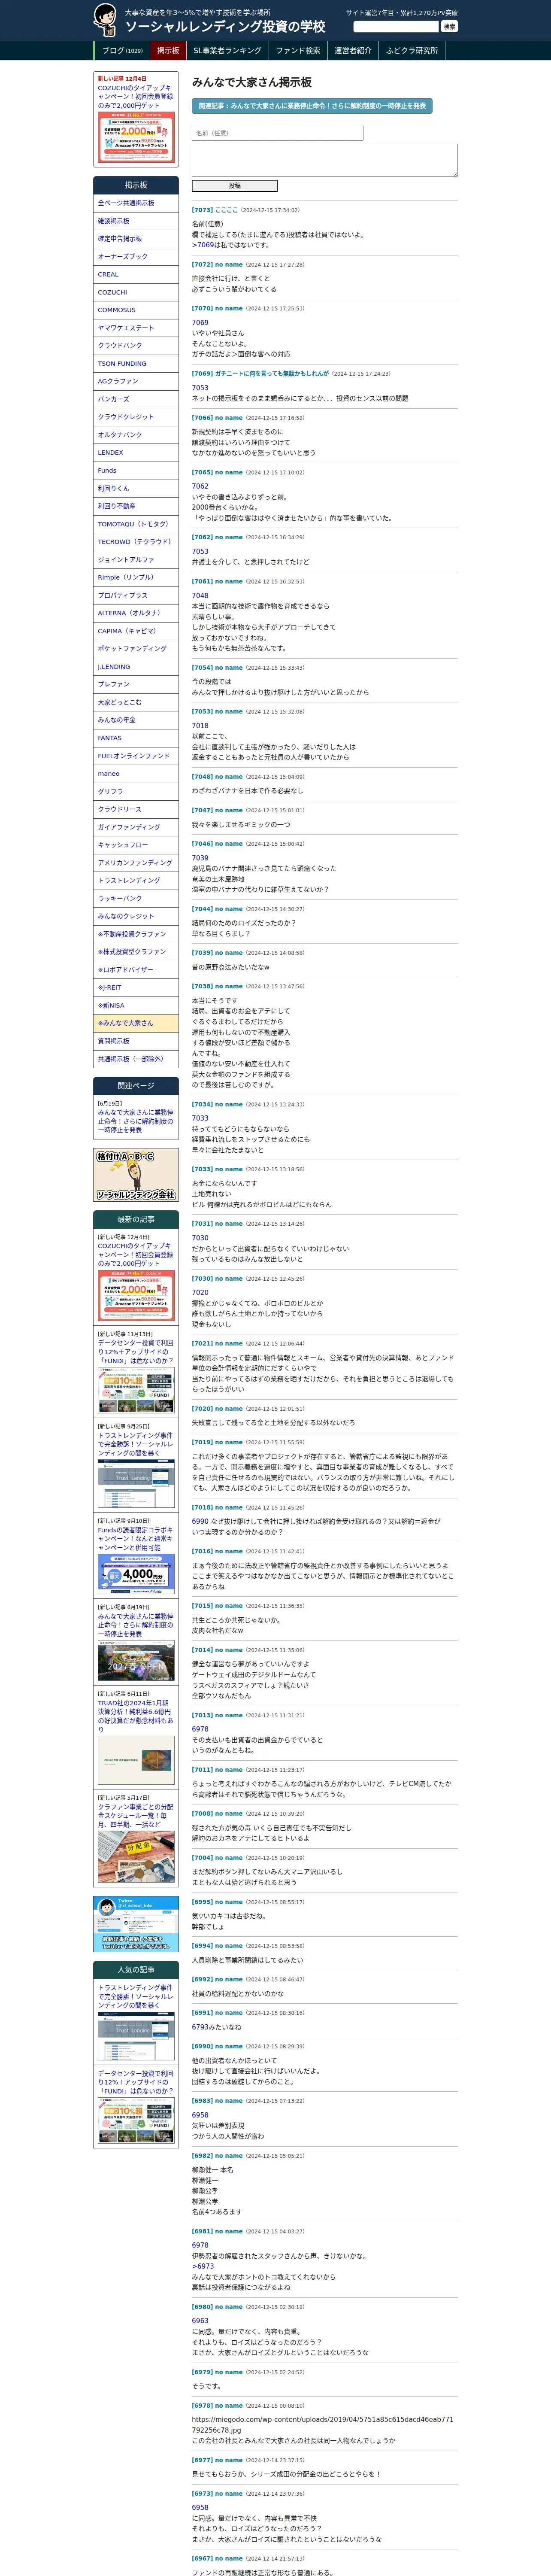Click the 7033 reply reference link
The height and width of the screenshot is (2576, 551).
click(x=200, y=1118)
